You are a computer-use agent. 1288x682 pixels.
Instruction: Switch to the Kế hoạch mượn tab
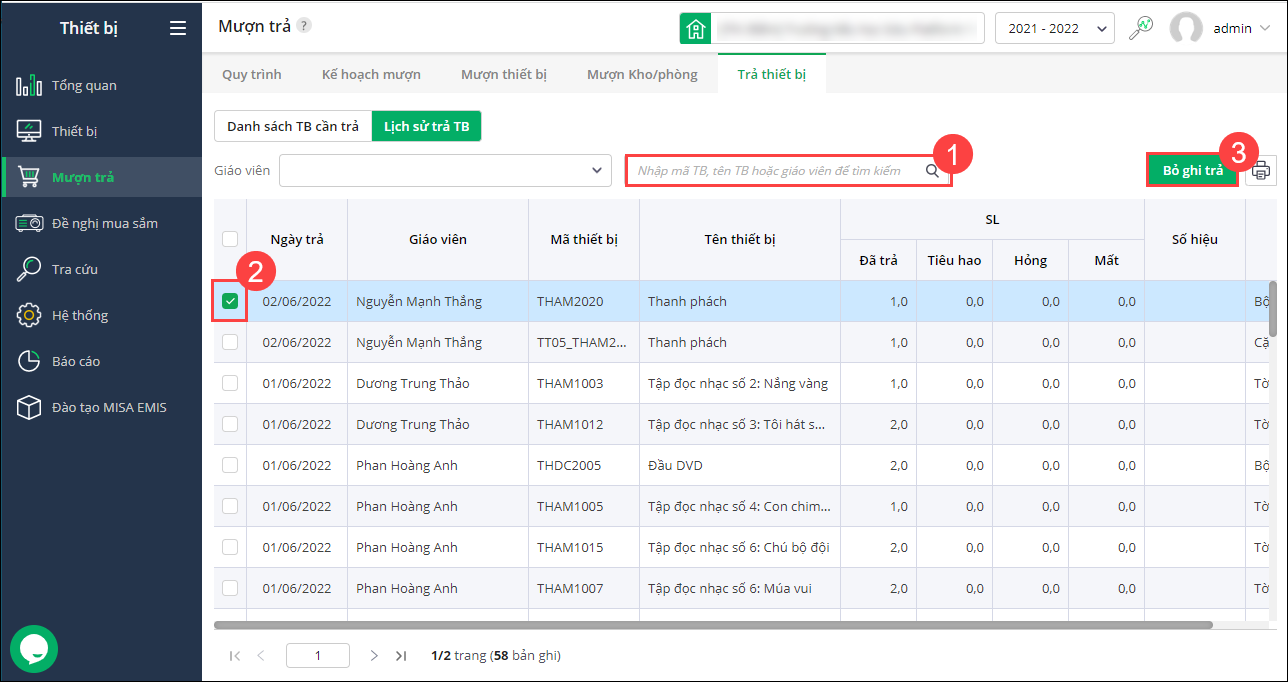click(x=371, y=74)
